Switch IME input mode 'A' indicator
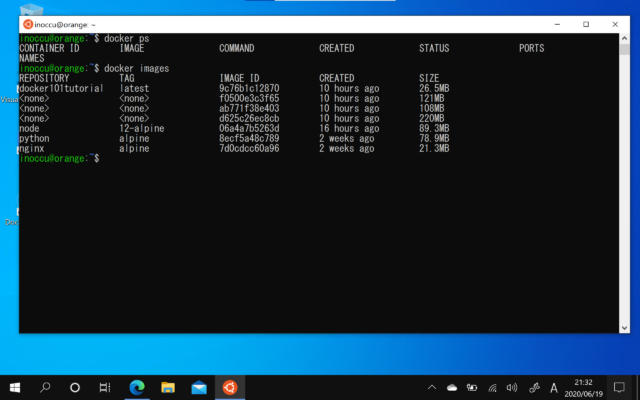This screenshot has height=400, width=640. pyautogui.click(x=553, y=388)
